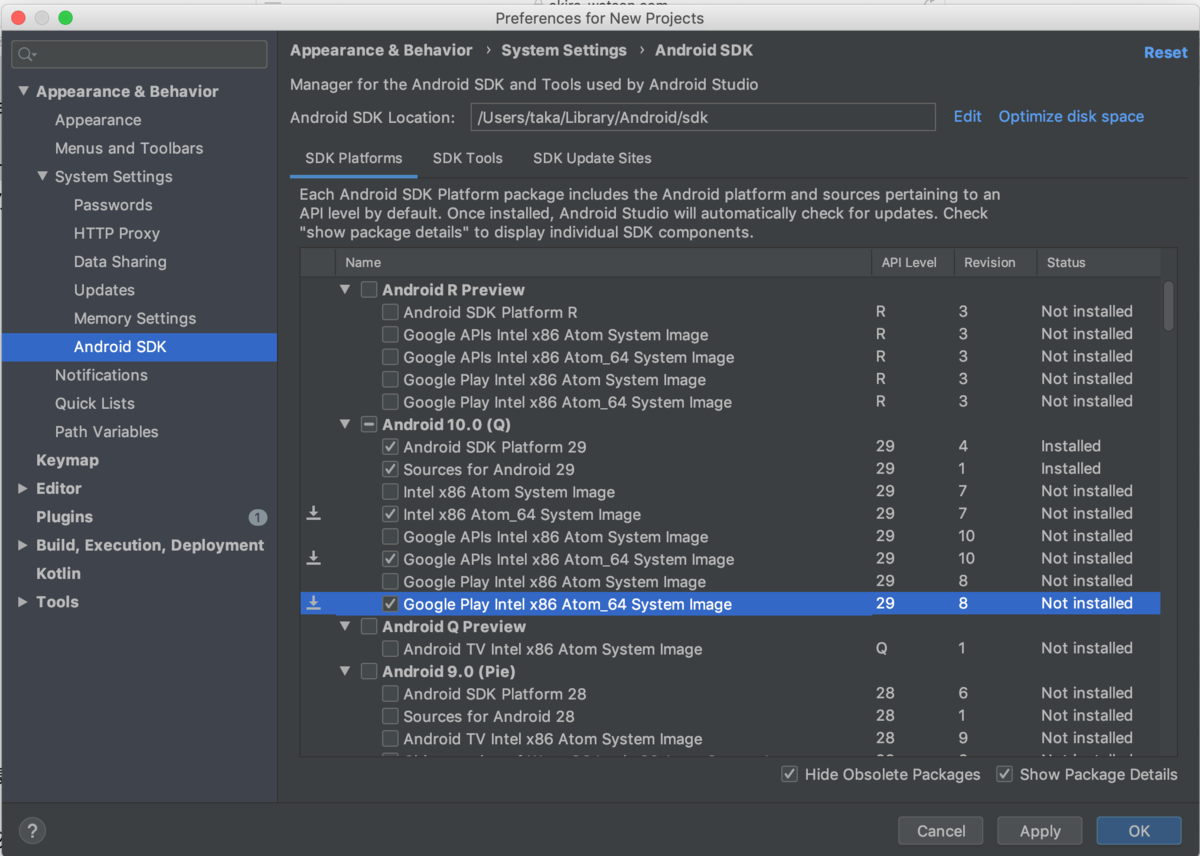Switch to the SDK Tools tab
Image resolution: width=1200 pixels, height=856 pixels.
click(x=467, y=158)
